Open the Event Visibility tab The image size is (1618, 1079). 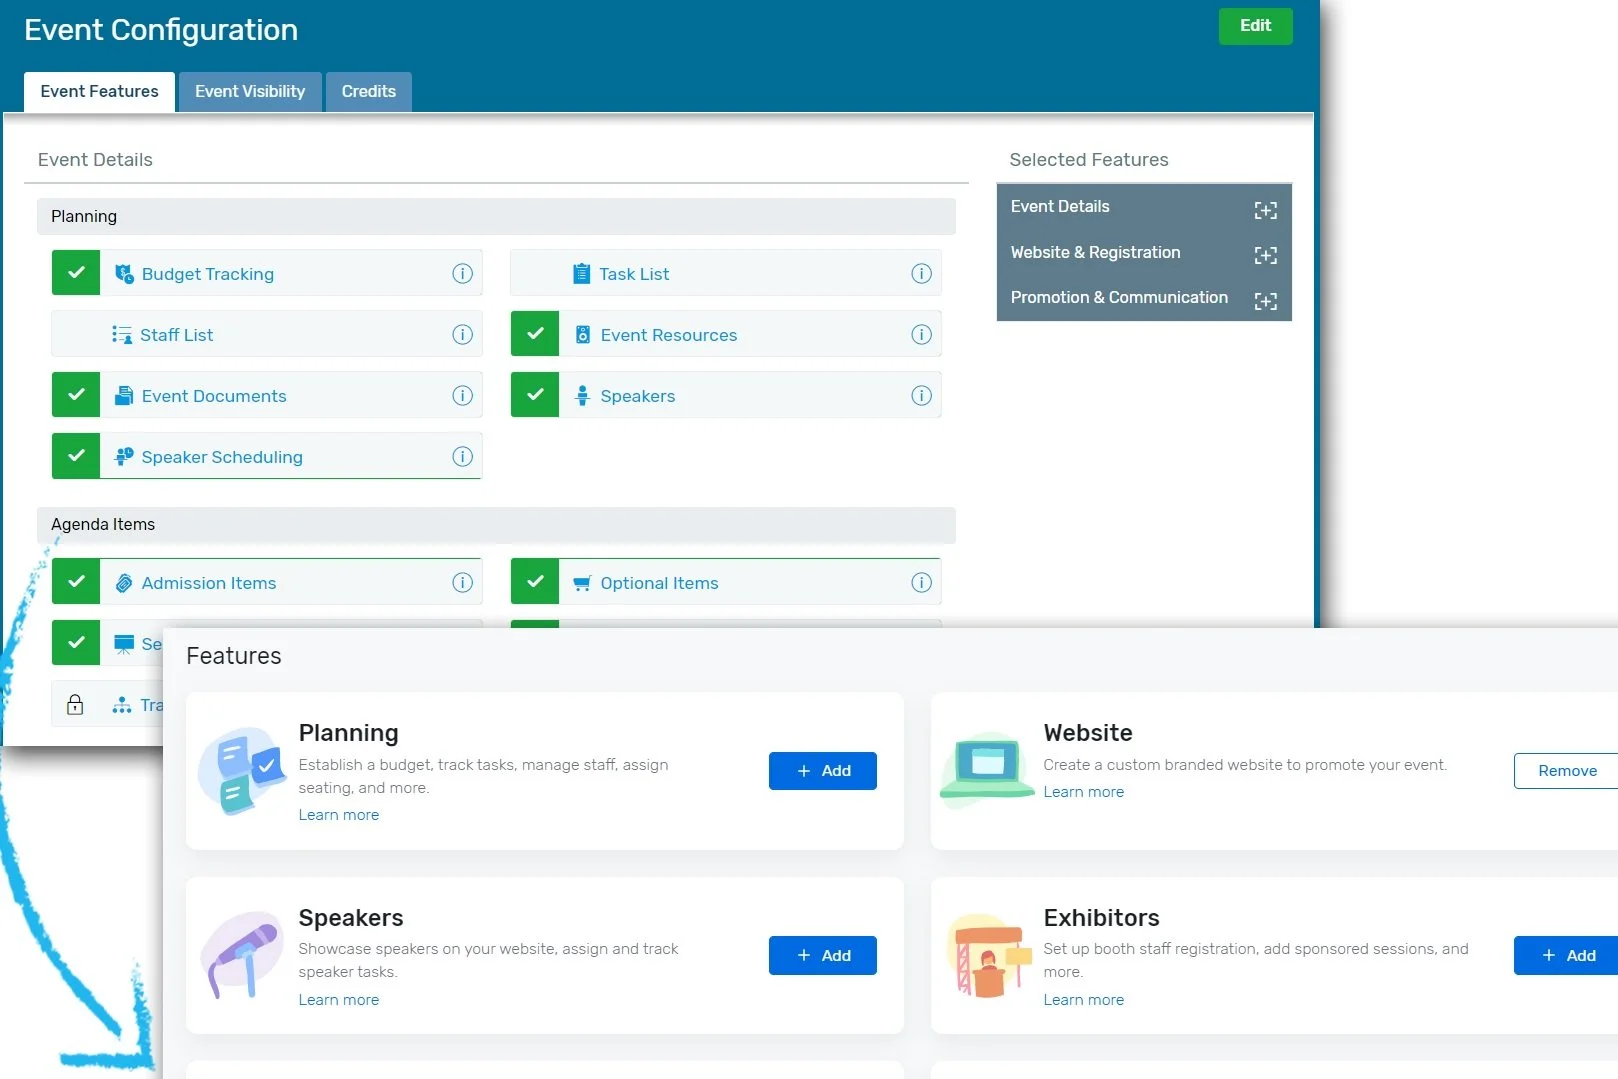pos(250,91)
